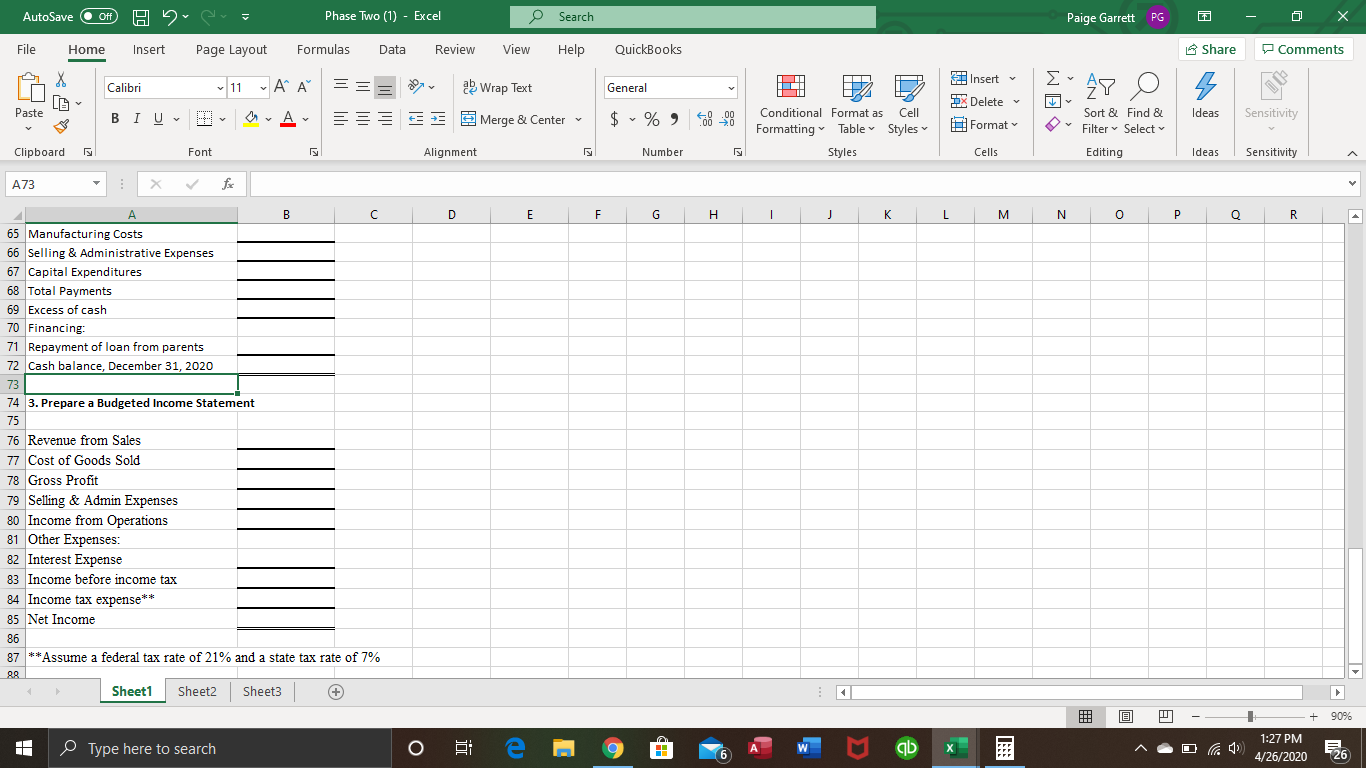This screenshot has height=768, width=1366.
Task: Click the Decrease Indent icon
Action: pos(416,120)
